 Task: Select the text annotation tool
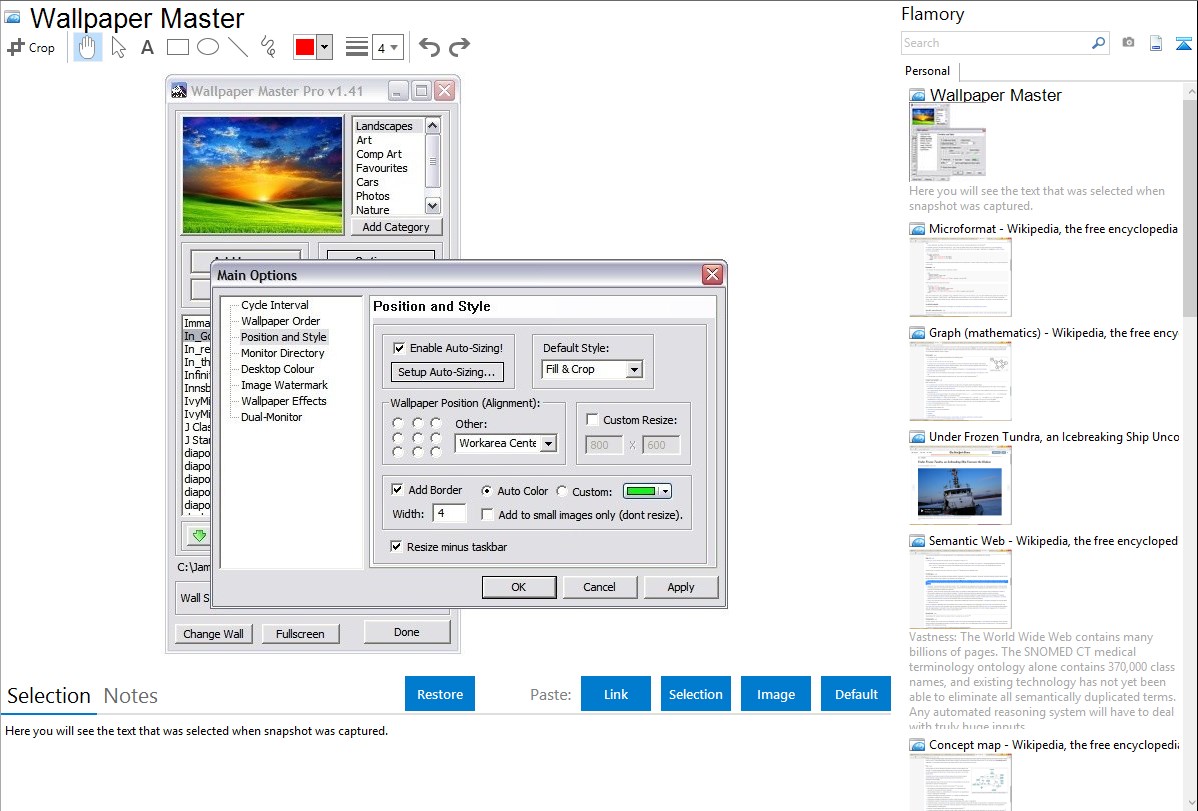pos(147,47)
